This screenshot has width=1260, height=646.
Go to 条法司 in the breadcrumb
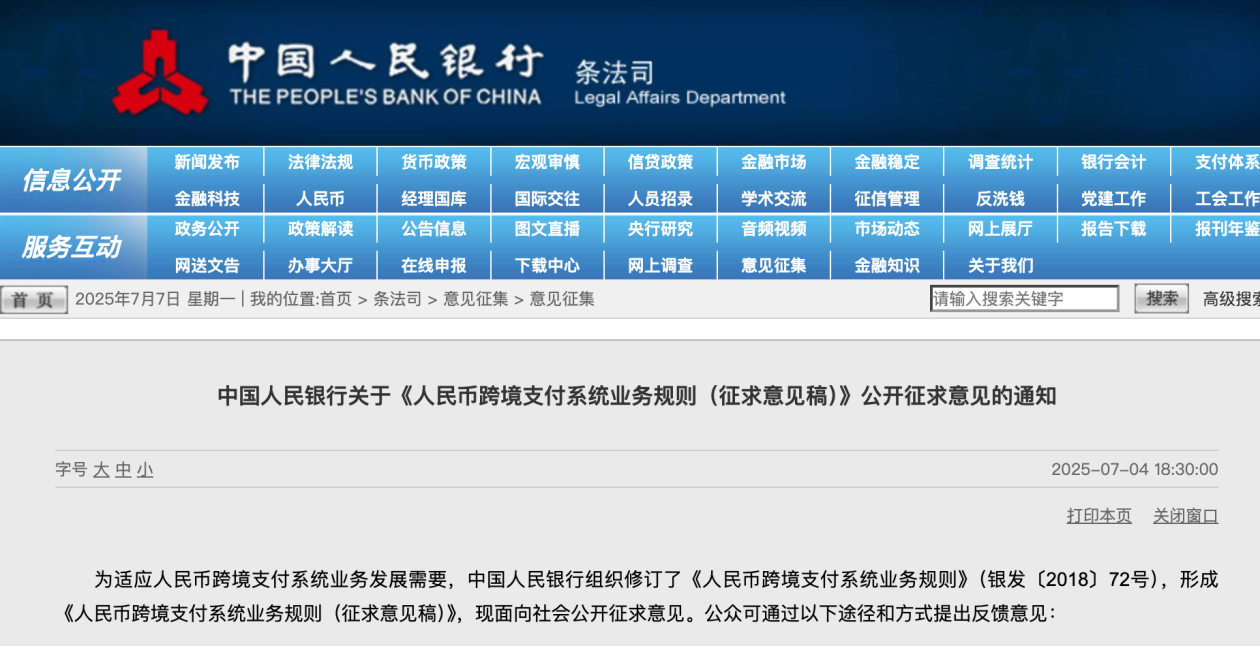pyautogui.click(x=397, y=299)
